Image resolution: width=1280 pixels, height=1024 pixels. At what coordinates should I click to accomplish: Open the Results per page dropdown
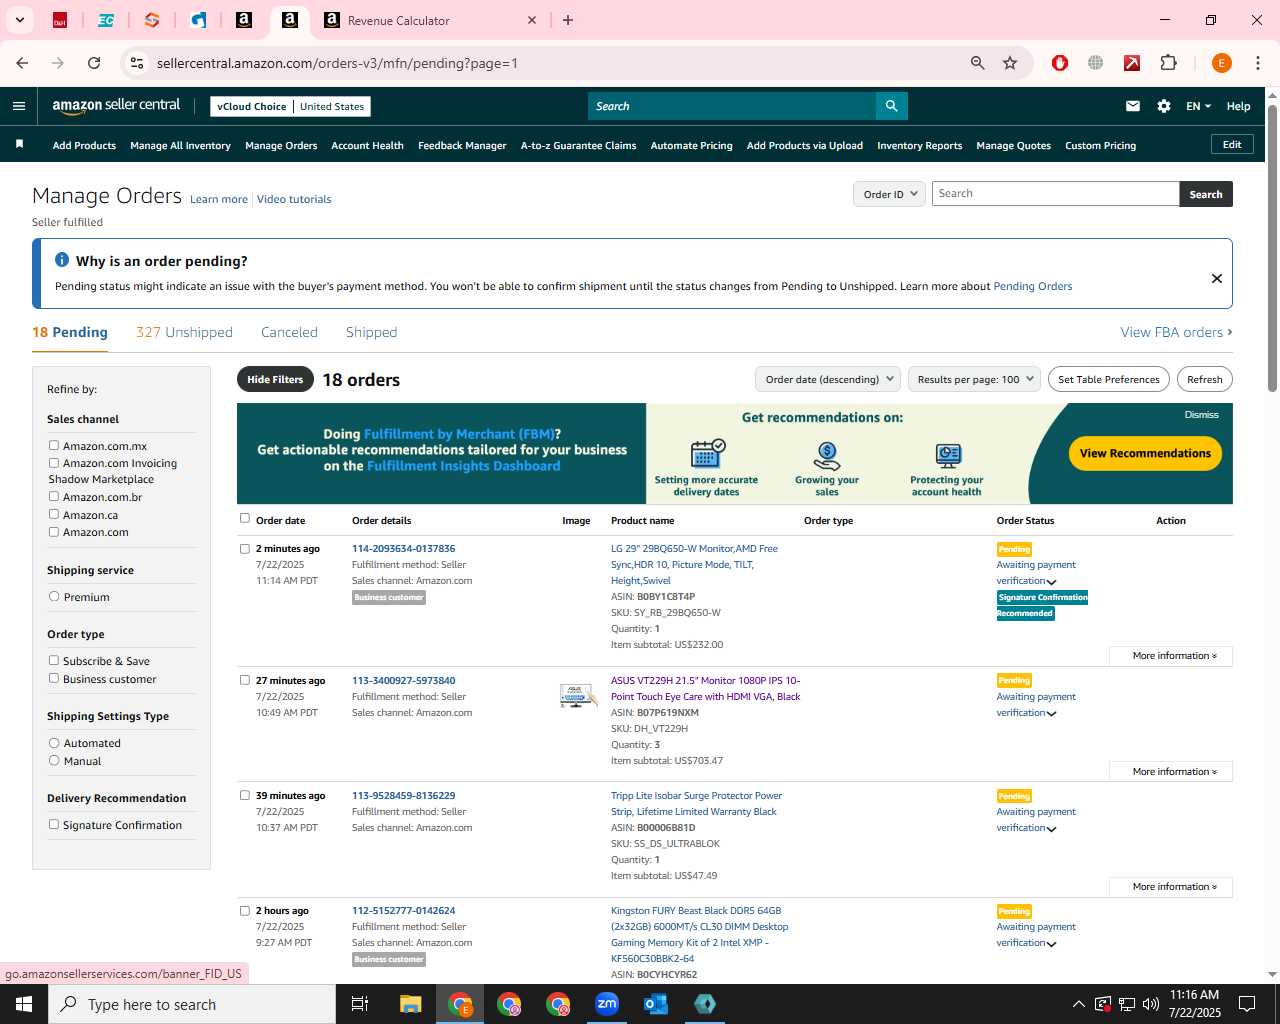[x=974, y=379]
